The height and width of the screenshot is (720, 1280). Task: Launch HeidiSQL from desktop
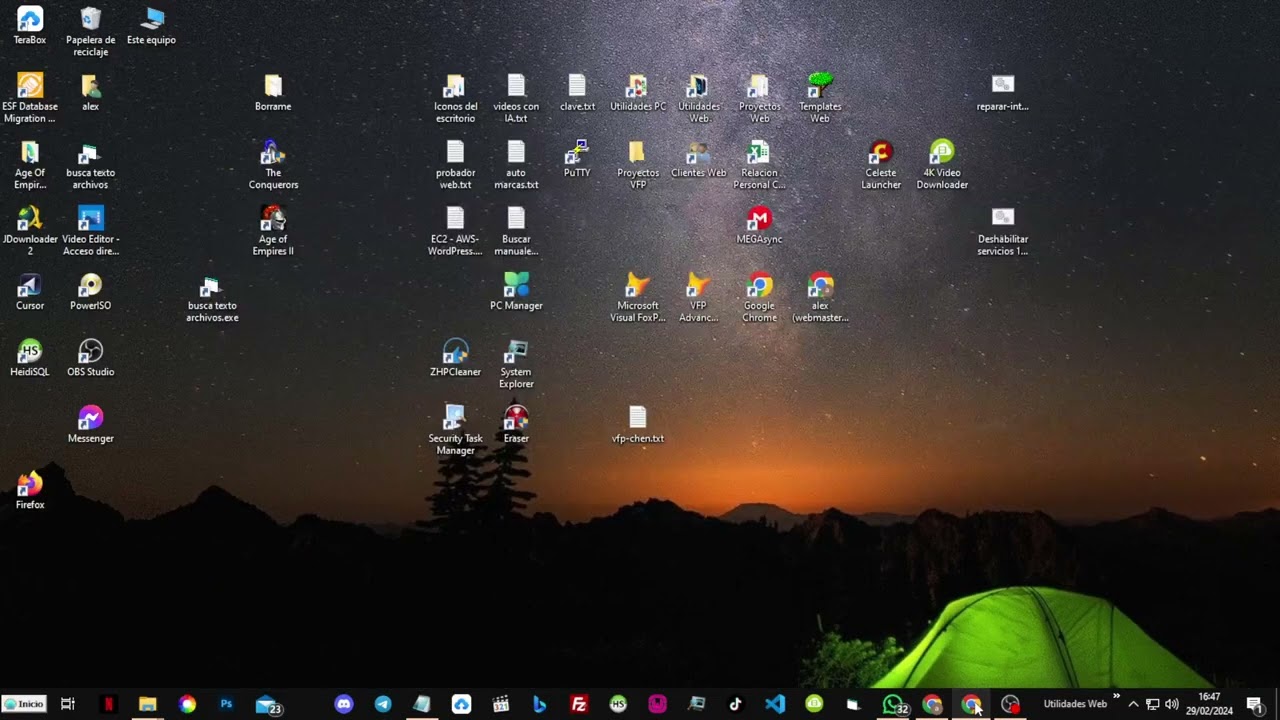(30, 358)
